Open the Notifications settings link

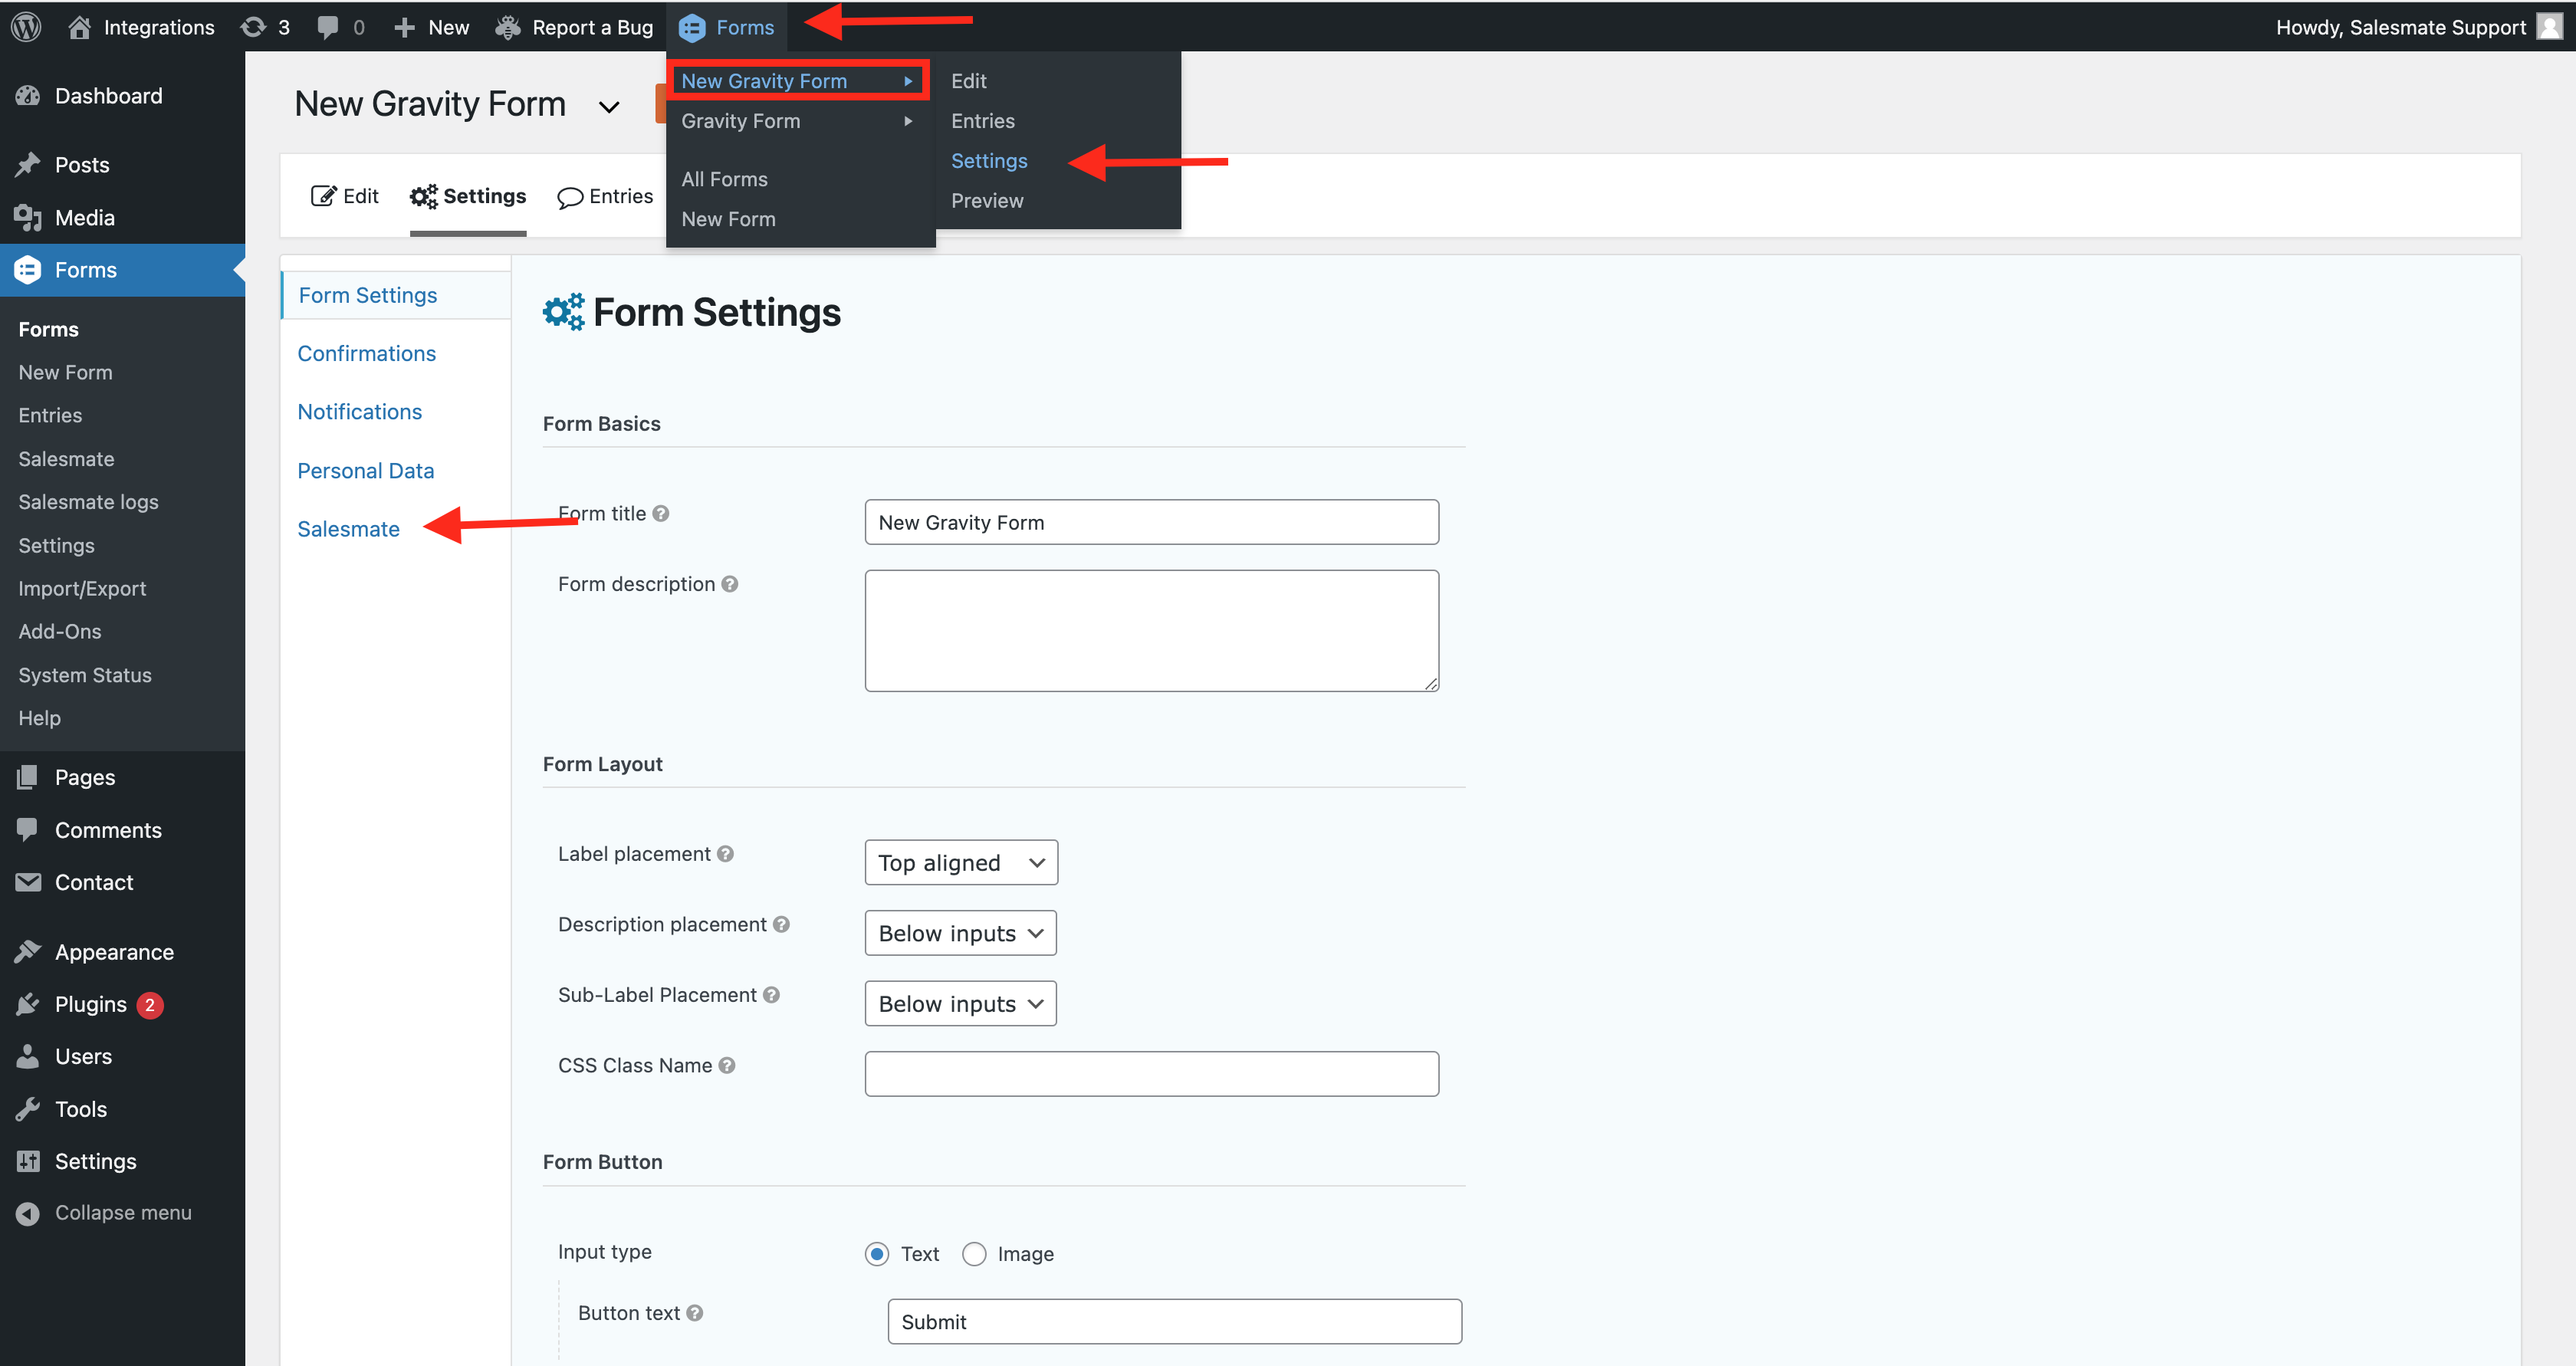(x=359, y=412)
